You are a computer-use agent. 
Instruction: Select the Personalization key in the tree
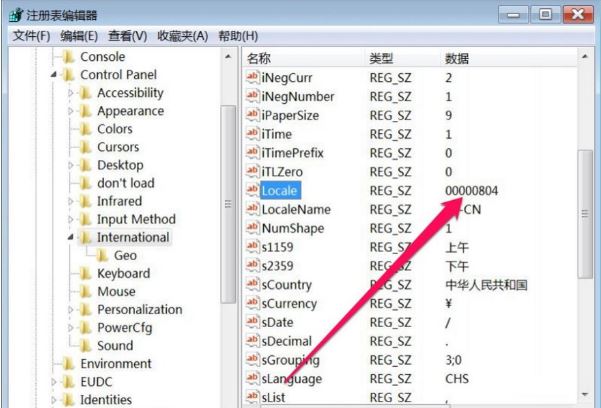[x=139, y=309]
